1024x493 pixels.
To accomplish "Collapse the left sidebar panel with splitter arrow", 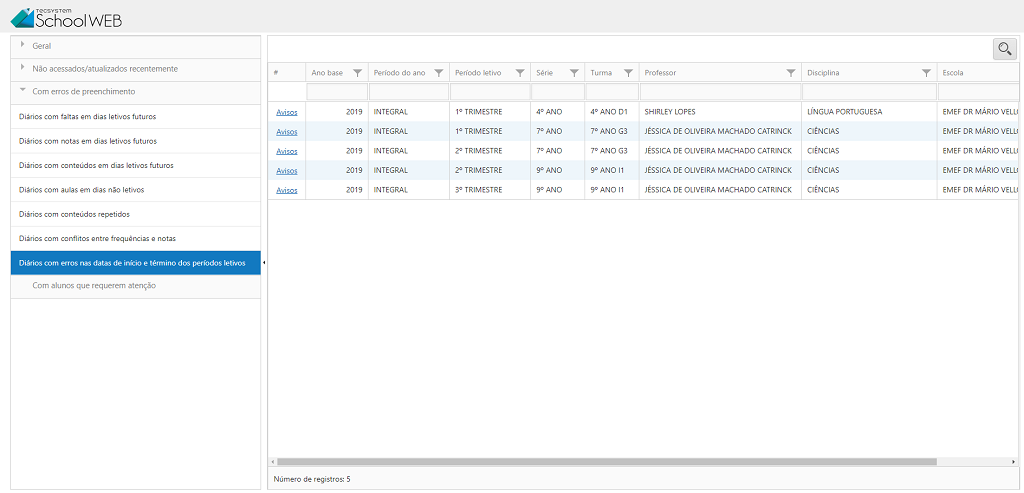I will tap(264, 263).
